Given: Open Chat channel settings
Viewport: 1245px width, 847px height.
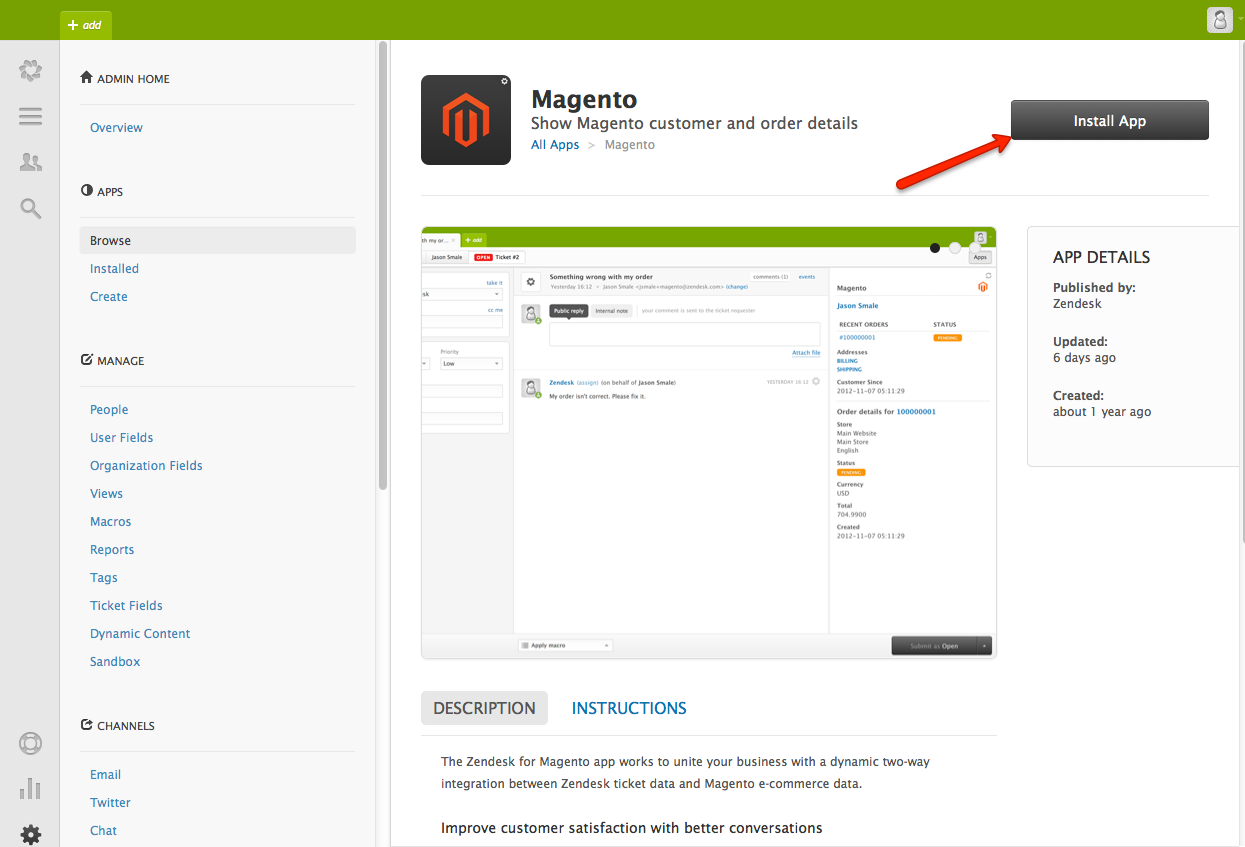Looking at the screenshot, I should pyautogui.click(x=103, y=831).
